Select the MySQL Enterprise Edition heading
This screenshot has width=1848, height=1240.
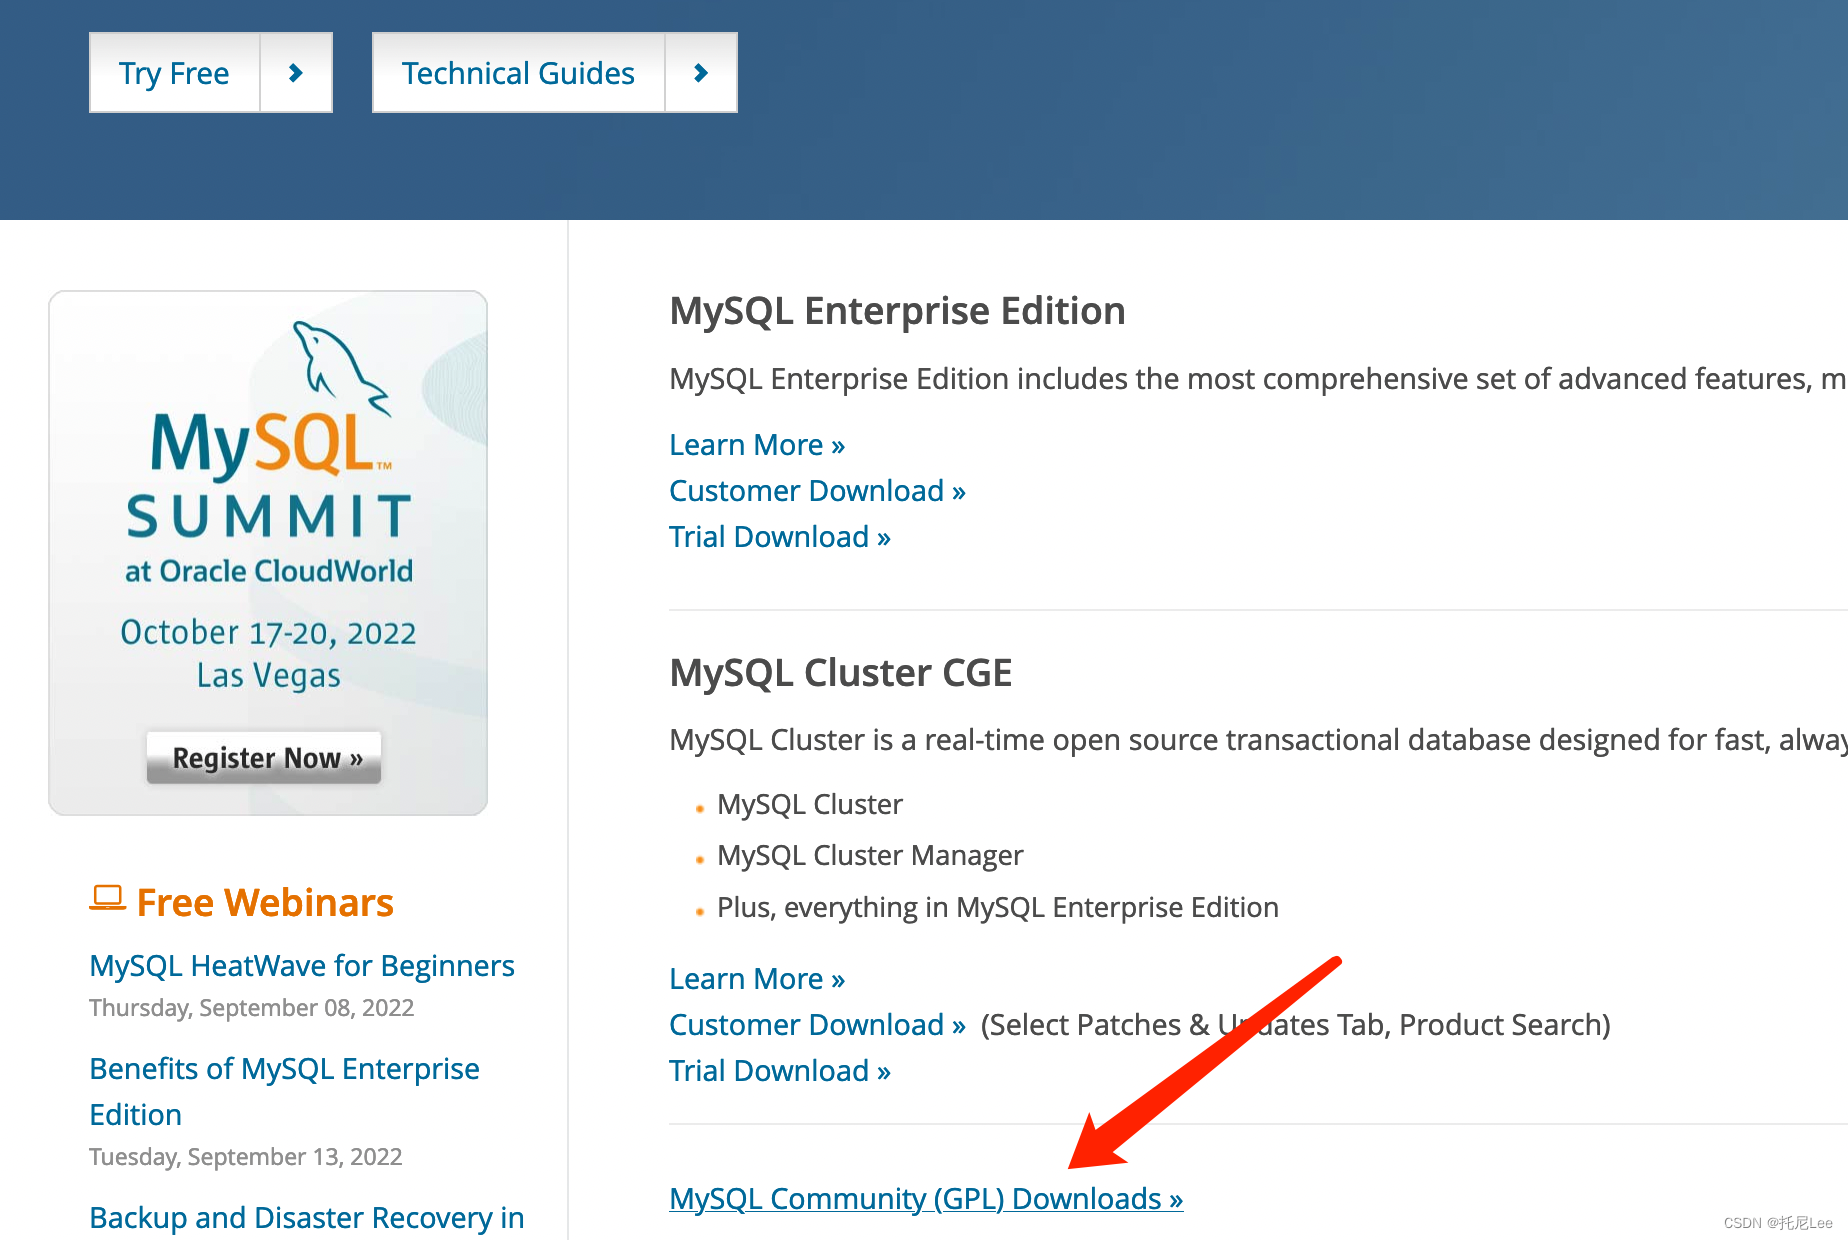pos(897,311)
